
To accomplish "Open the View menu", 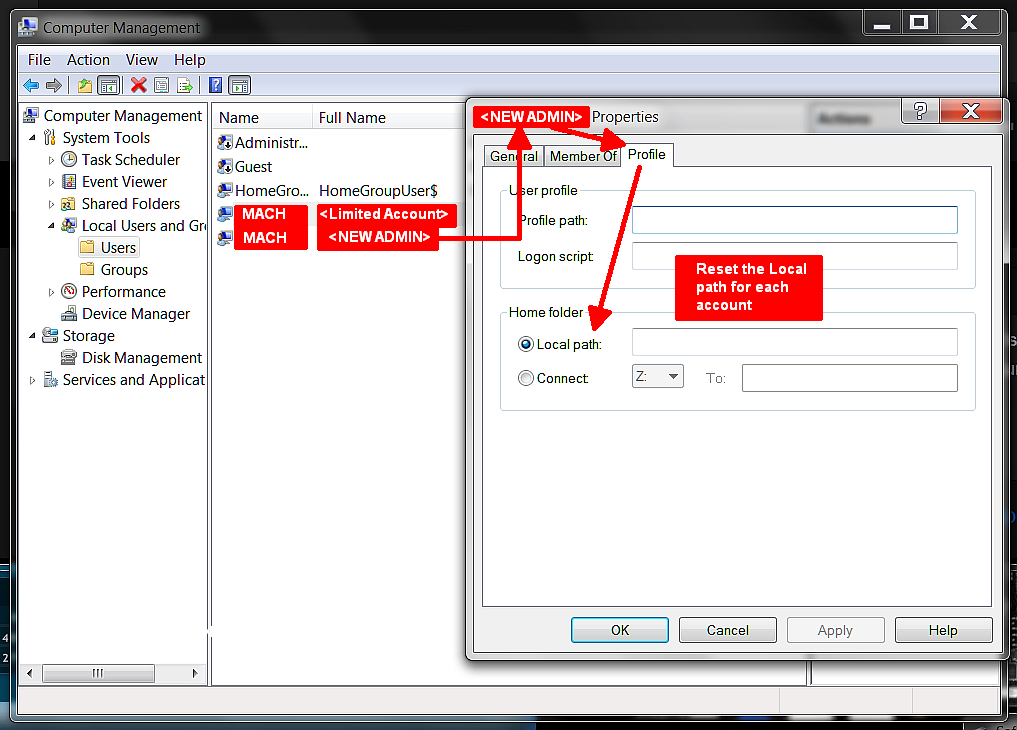I will [x=141, y=60].
